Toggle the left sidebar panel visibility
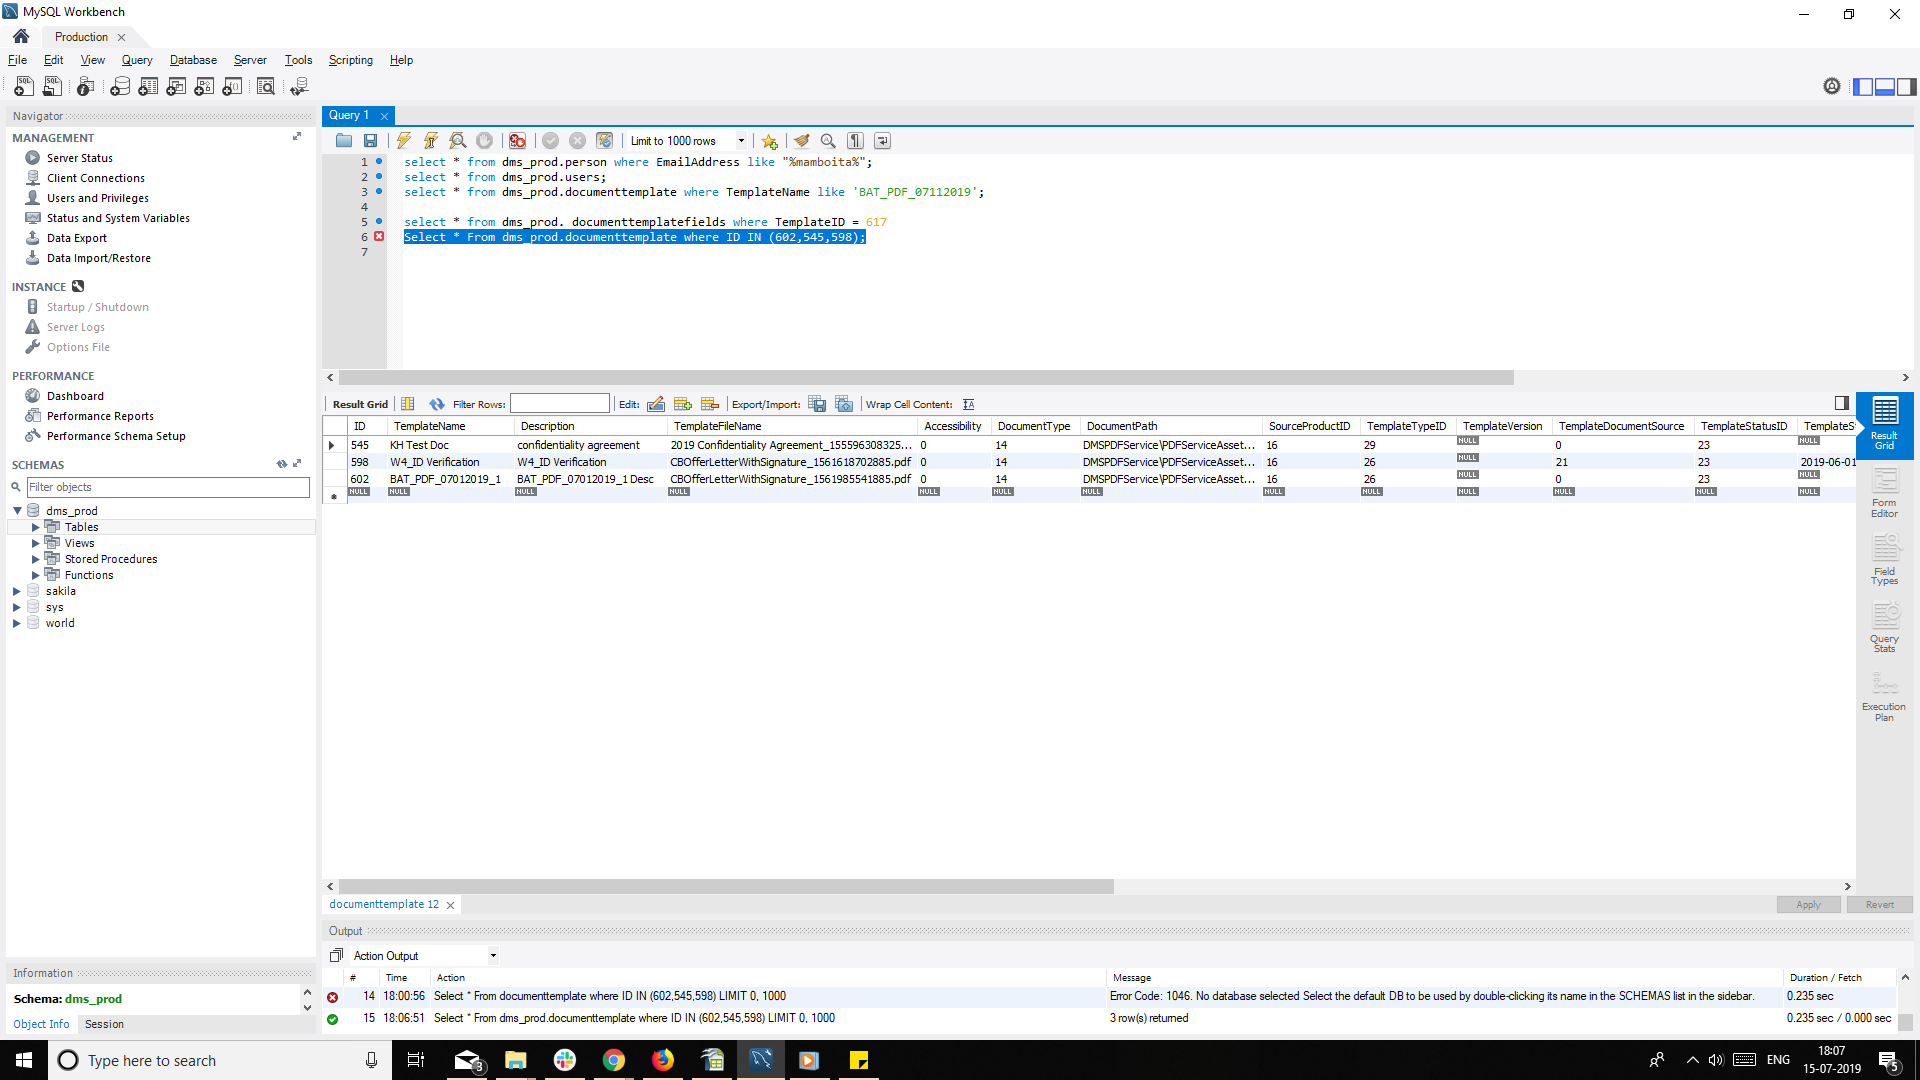The height and width of the screenshot is (1080, 1920). 1863,87
